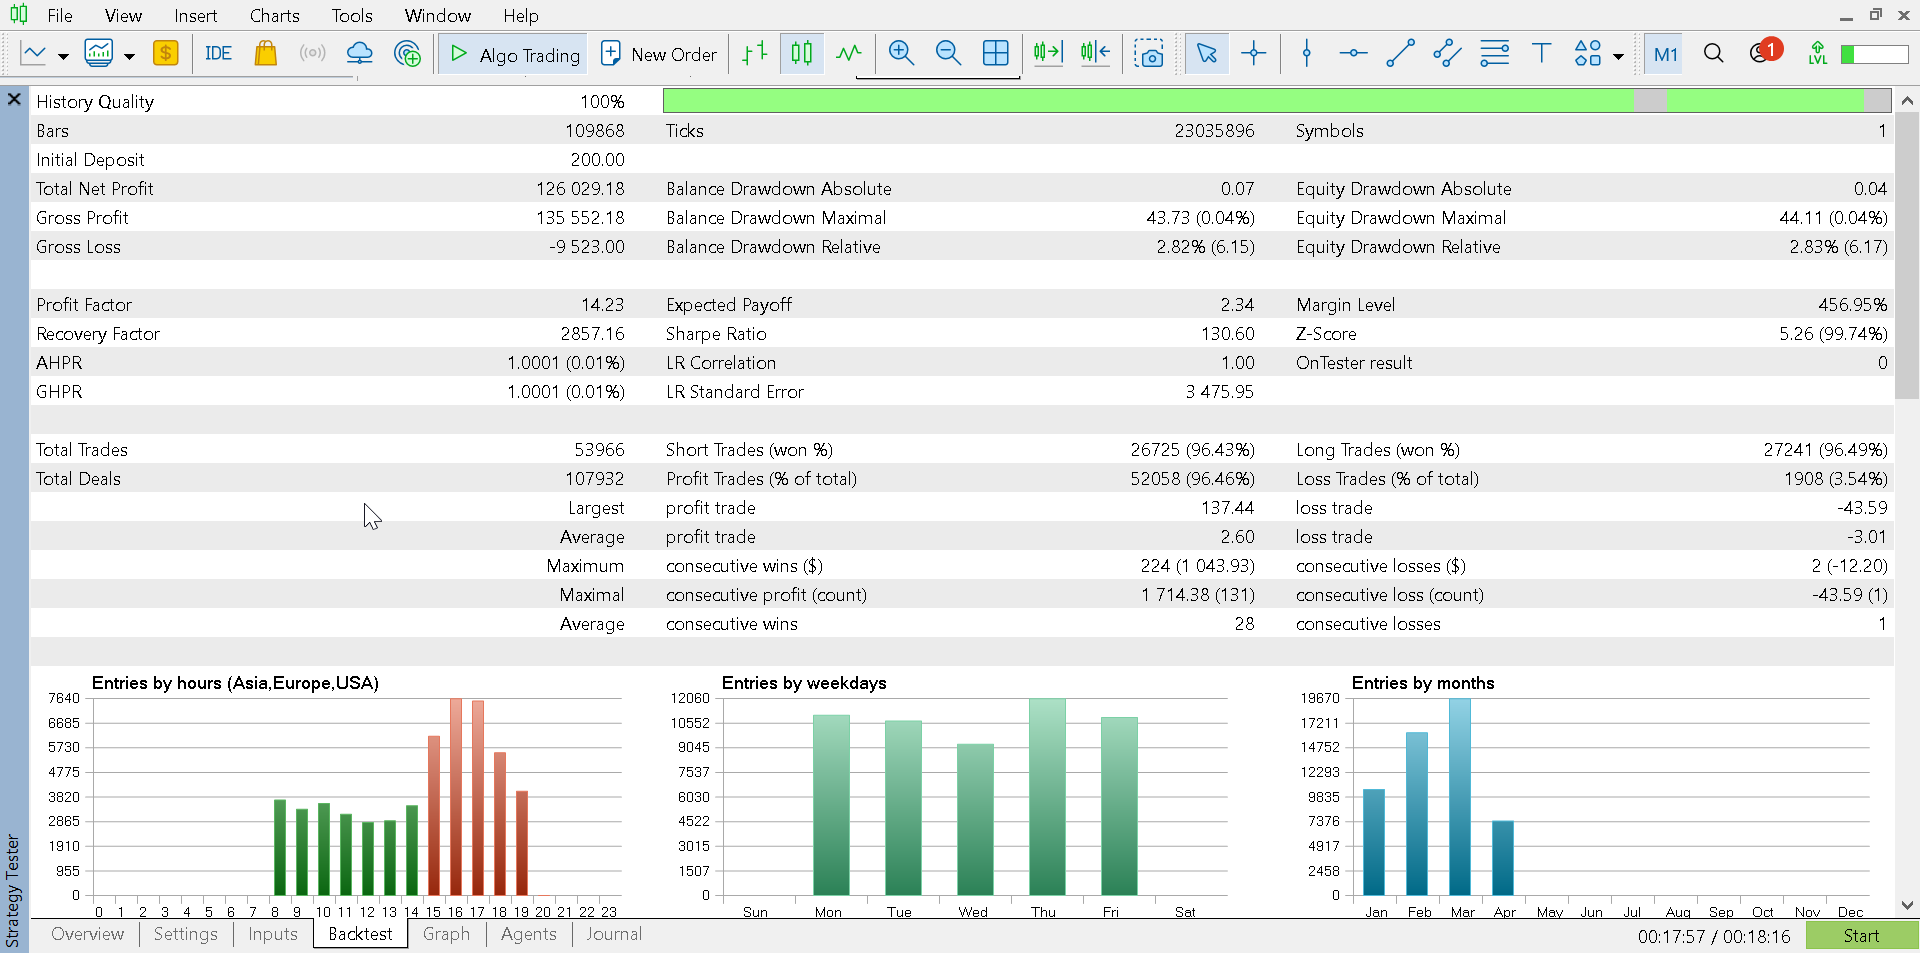This screenshot has height=953, width=1920.
Task: Switch to the Overview tab
Action: point(88,934)
